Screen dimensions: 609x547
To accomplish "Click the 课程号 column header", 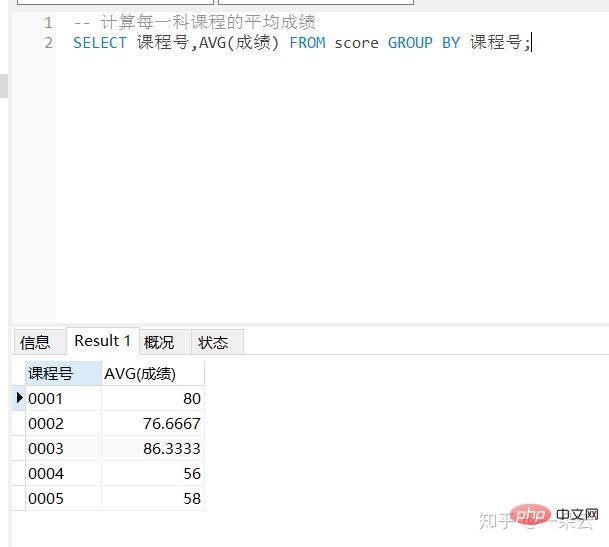I will click(63, 373).
